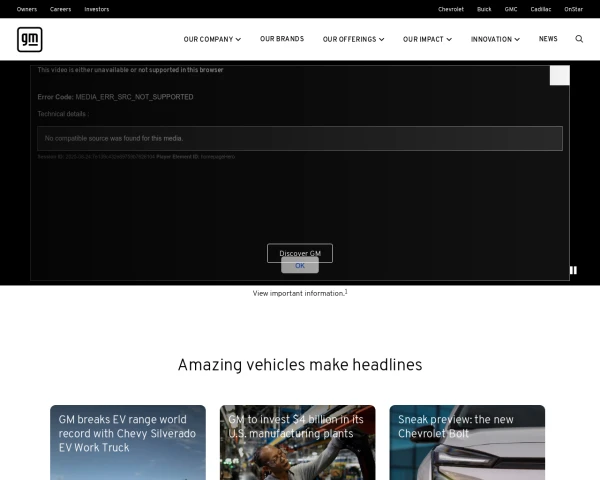The width and height of the screenshot is (600, 480).
Task: Open the Careers link
Action: coord(60,9)
